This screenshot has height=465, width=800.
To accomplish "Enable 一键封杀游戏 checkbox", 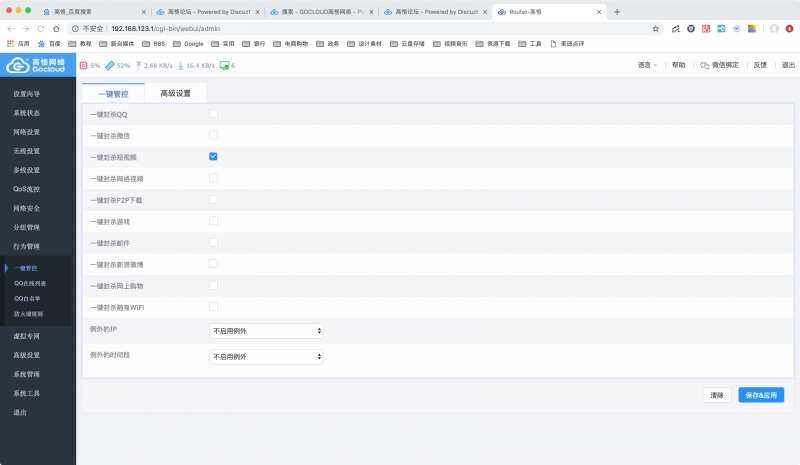I will click(x=213, y=221).
